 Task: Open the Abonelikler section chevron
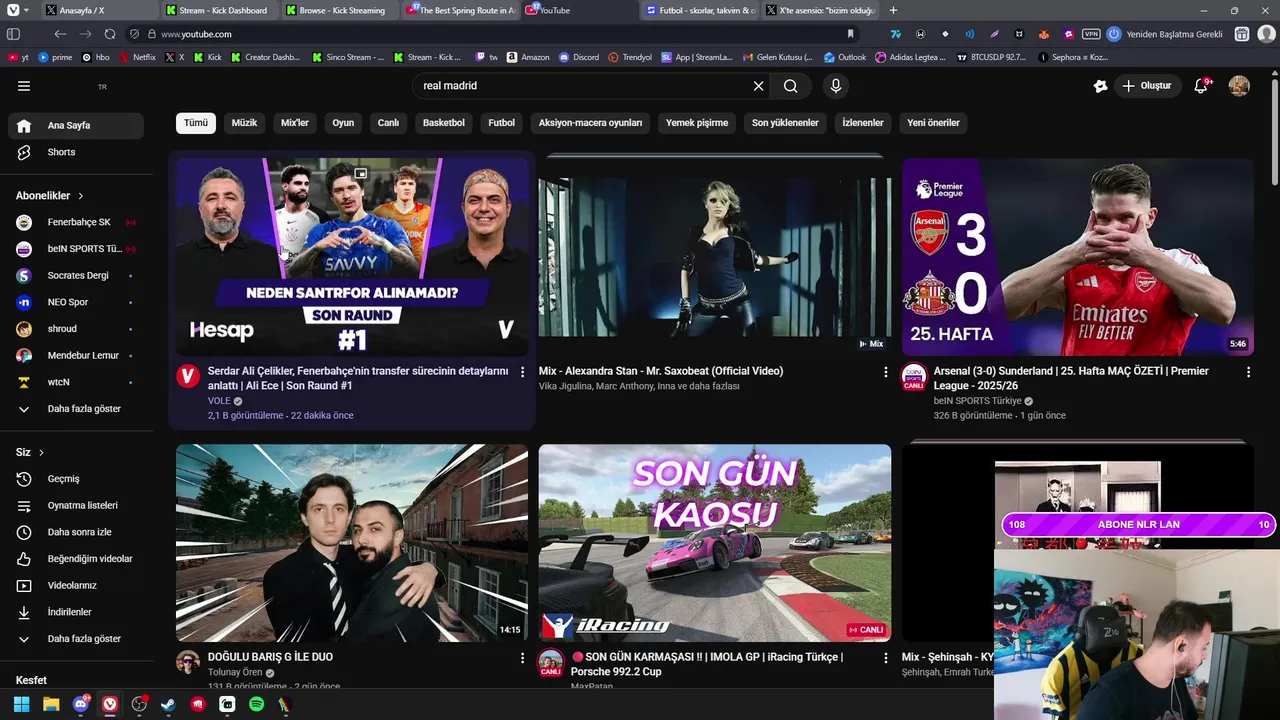[81, 196]
